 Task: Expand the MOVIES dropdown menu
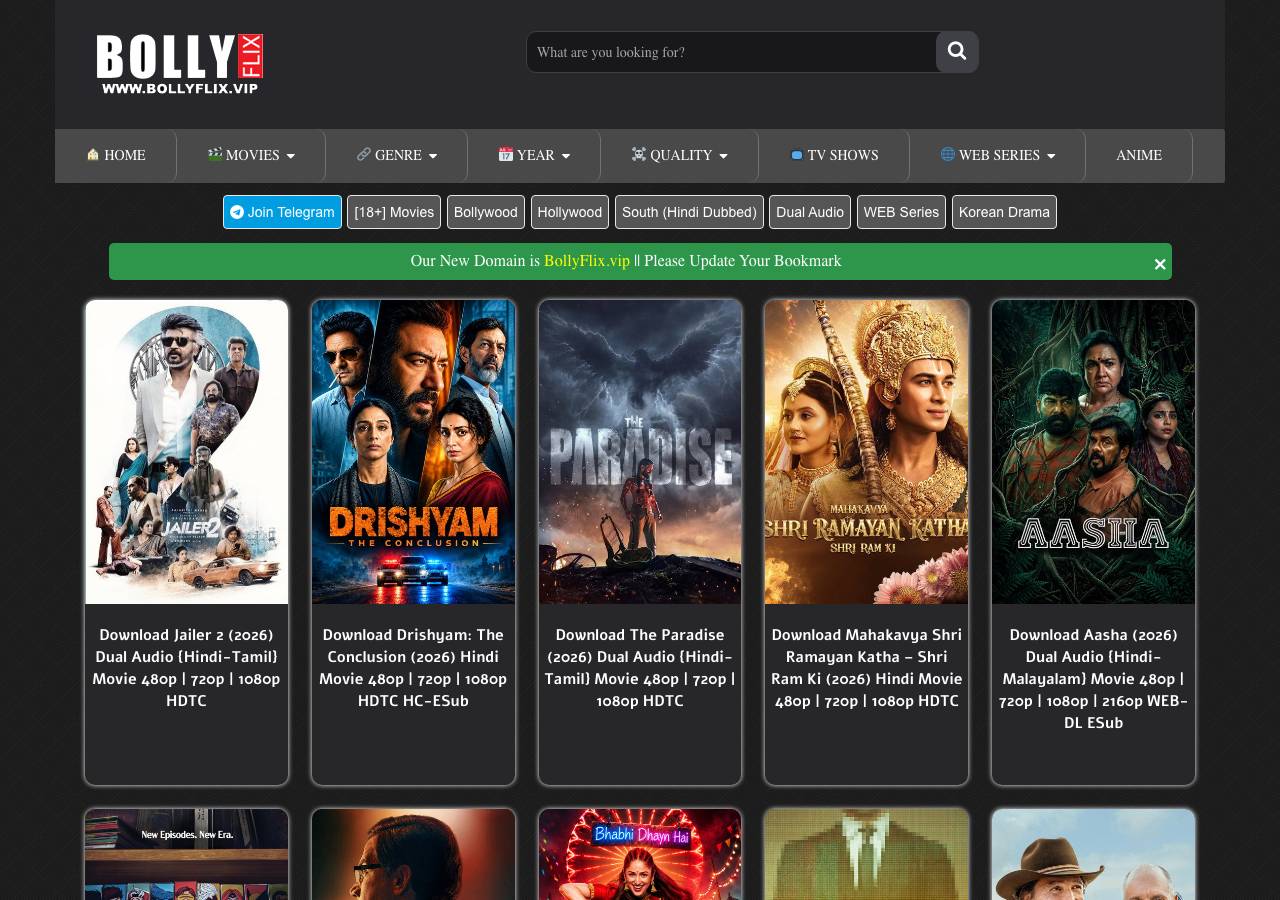click(251, 156)
